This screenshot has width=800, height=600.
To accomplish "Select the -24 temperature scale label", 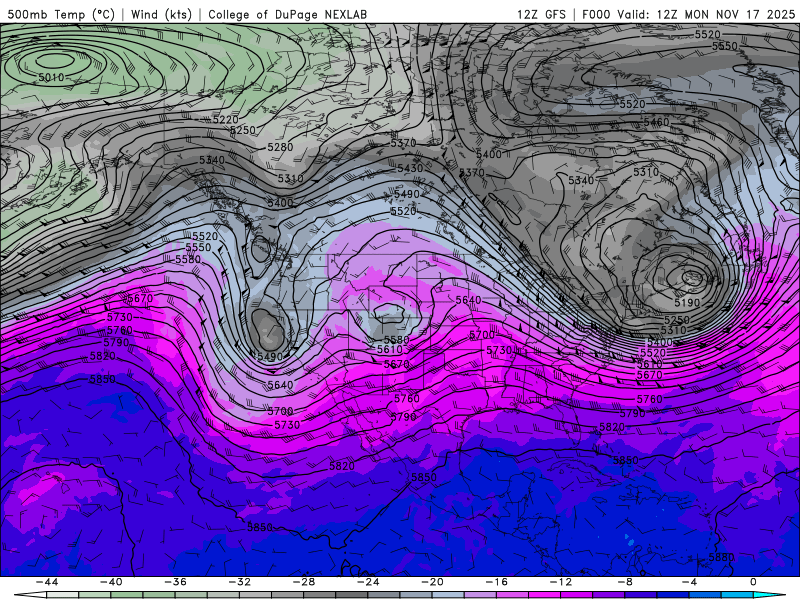I will [368, 582].
